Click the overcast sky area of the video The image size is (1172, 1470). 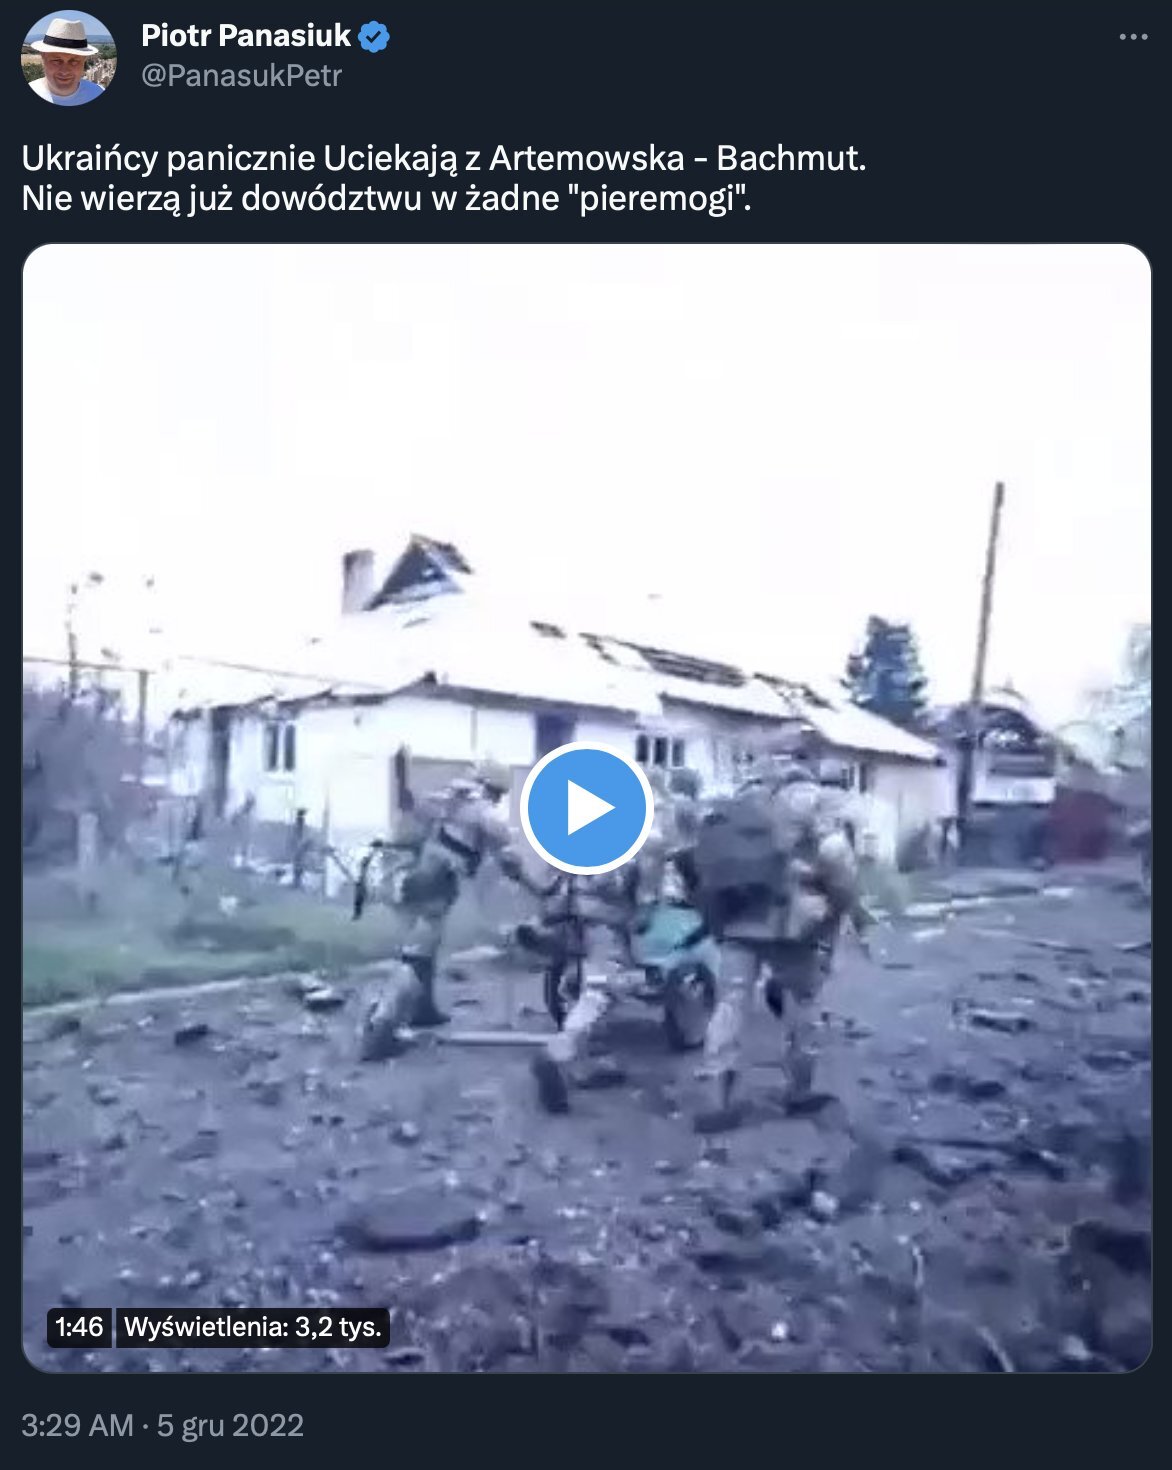pos(586,400)
